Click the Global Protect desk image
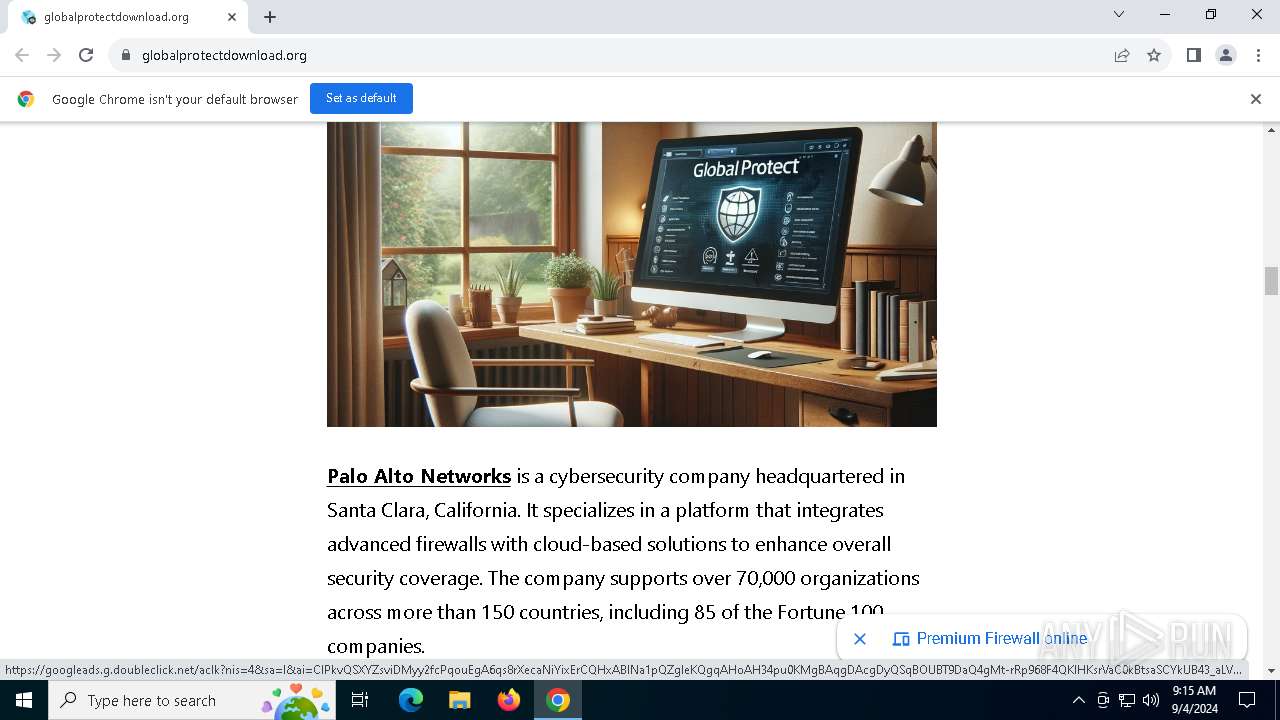This screenshot has height=720, width=1280. click(x=632, y=274)
